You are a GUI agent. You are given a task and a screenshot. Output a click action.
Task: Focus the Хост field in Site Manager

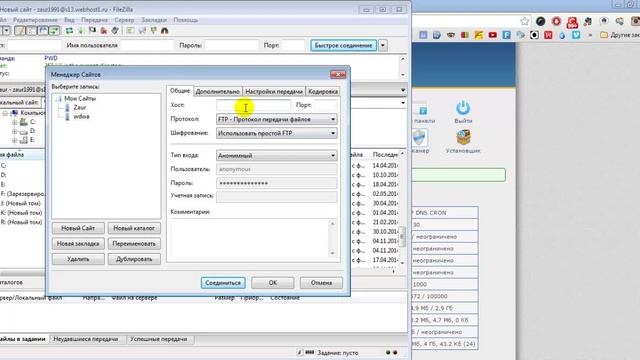[253, 105]
